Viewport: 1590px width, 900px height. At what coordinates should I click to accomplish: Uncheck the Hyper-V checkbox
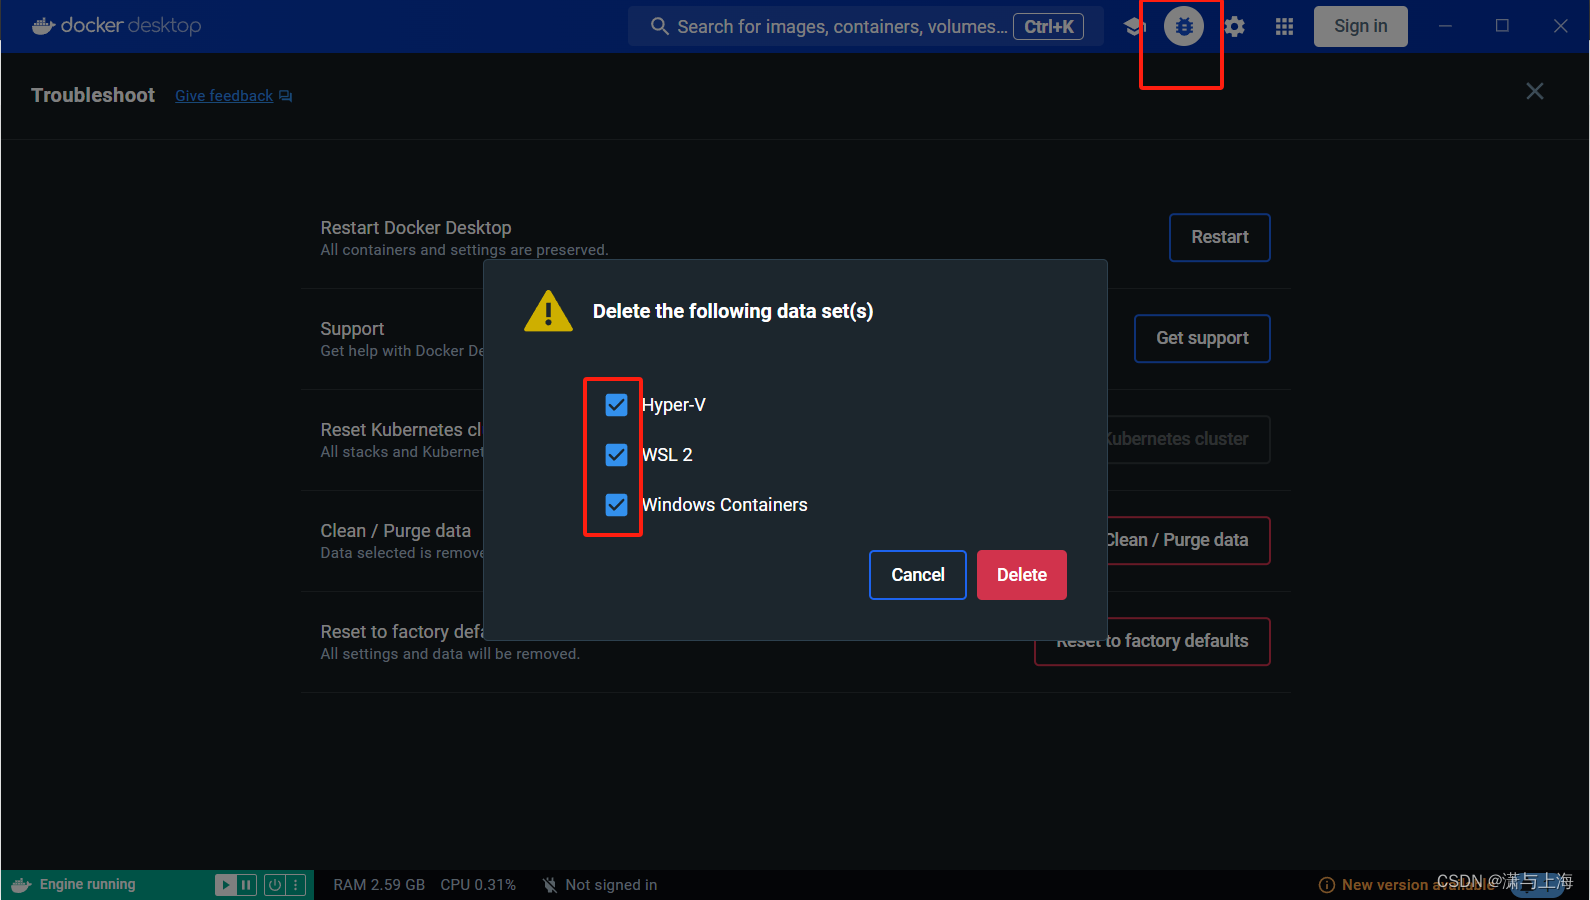(x=616, y=405)
